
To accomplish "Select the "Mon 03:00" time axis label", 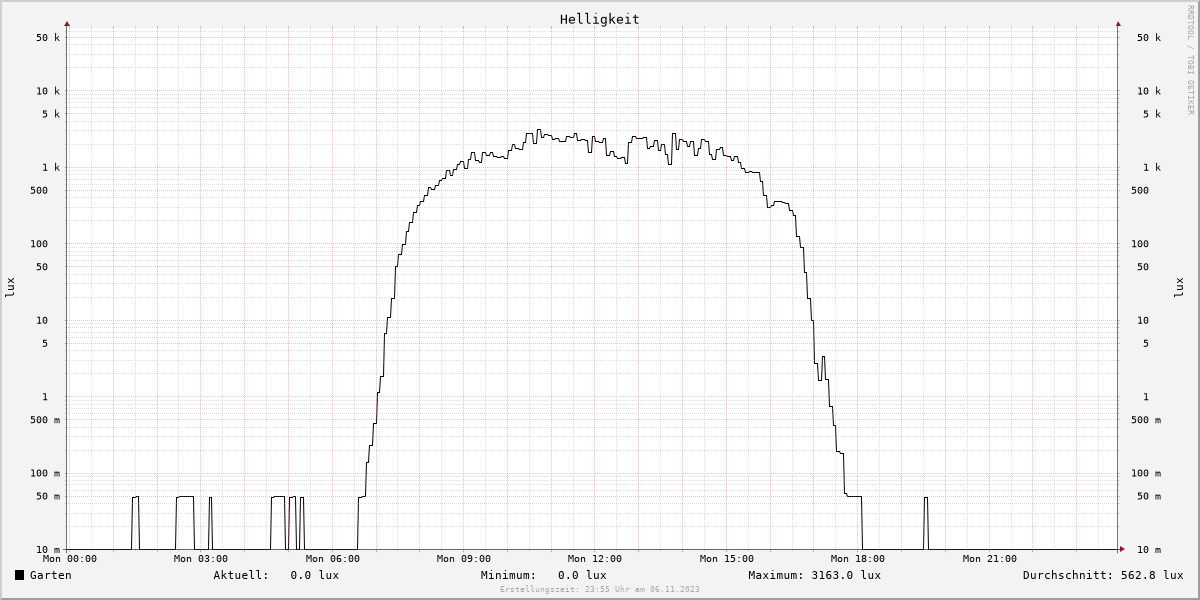I will [x=201, y=559].
